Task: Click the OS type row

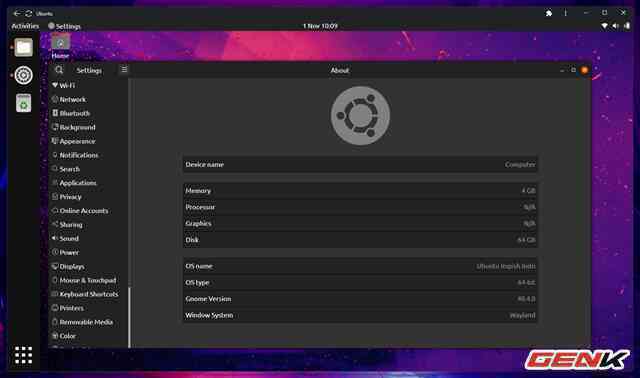Action: (x=360, y=282)
